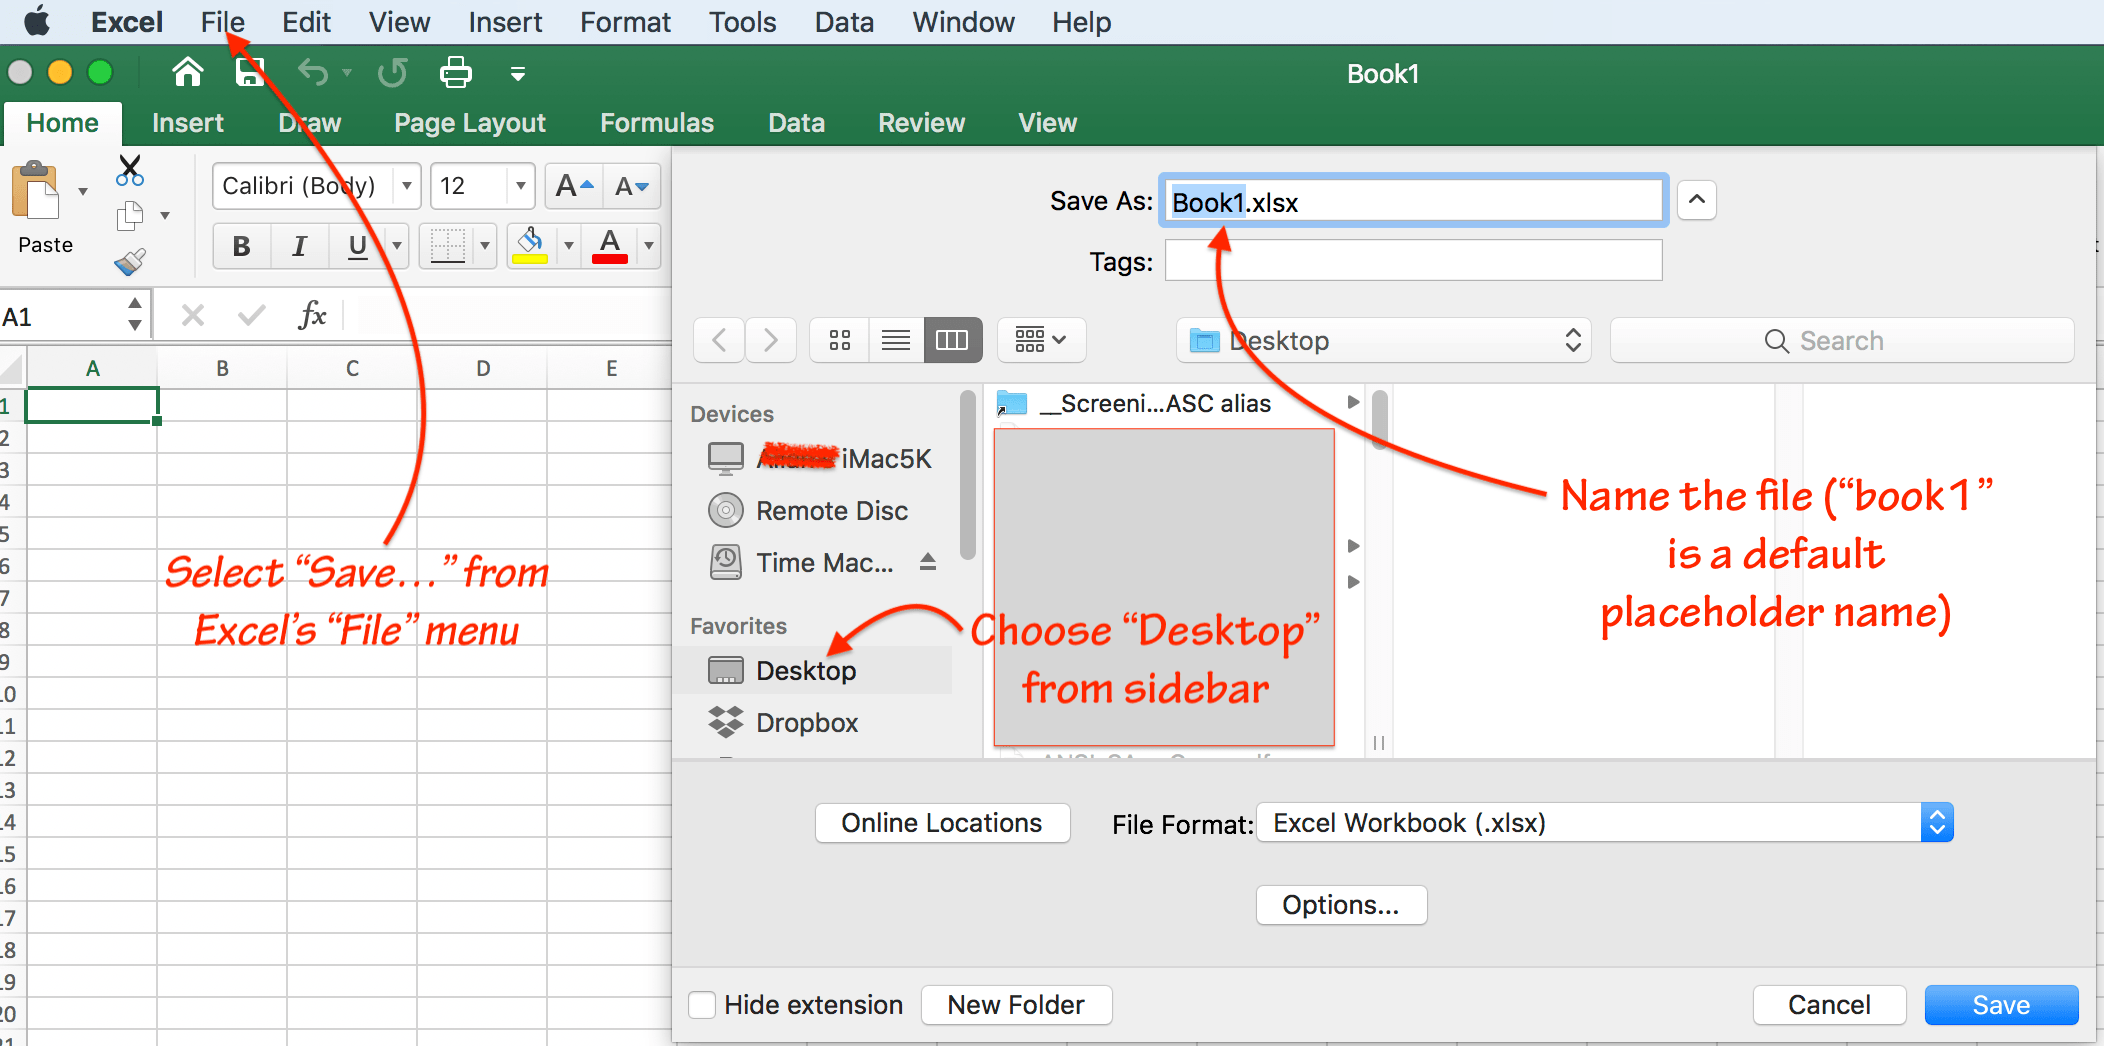Click the Format Painter brush icon

(130, 261)
